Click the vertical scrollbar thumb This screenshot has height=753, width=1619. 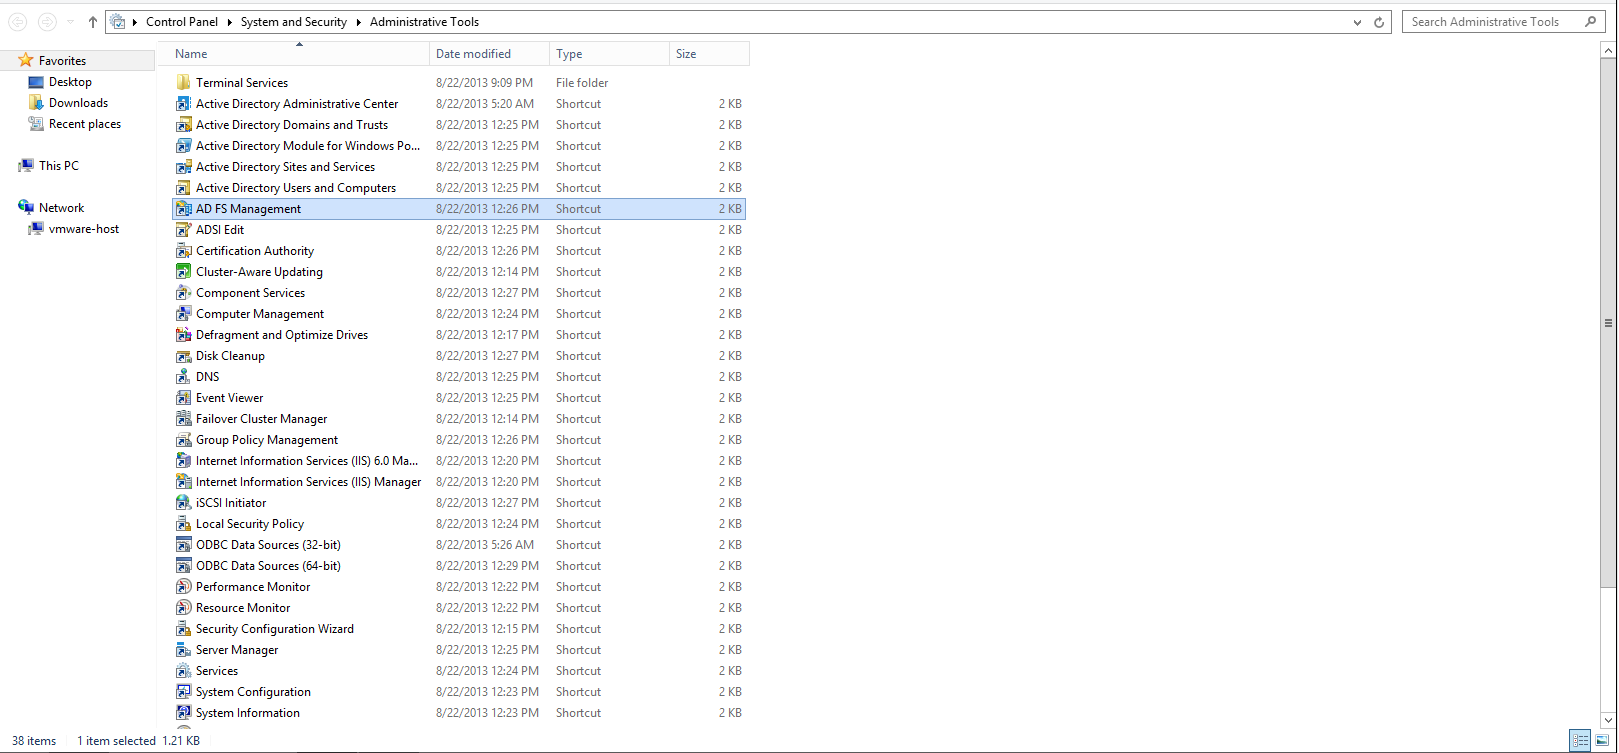click(1608, 322)
